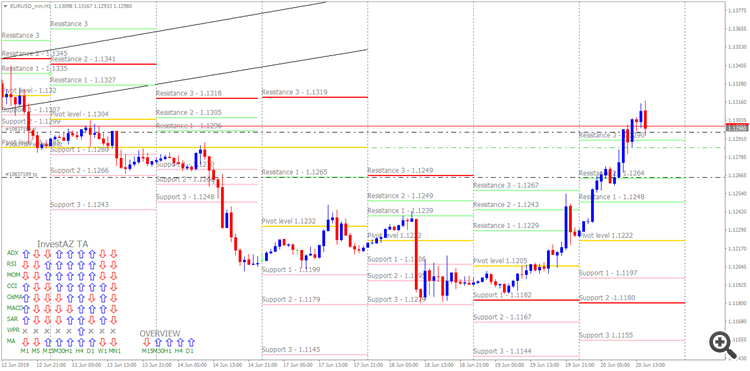Click the WPR MN1 gray cross marker
This screenshot has height=371, width=750.
coord(113,331)
